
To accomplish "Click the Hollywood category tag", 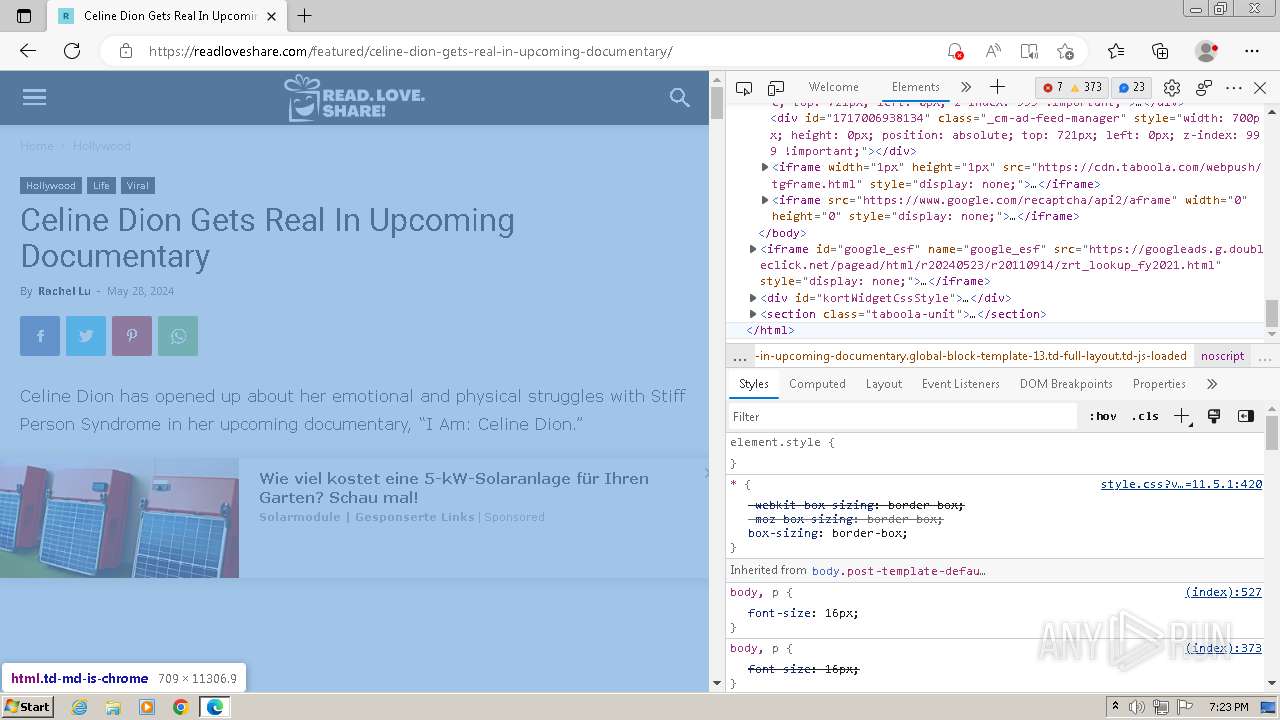I will pos(51,186).
